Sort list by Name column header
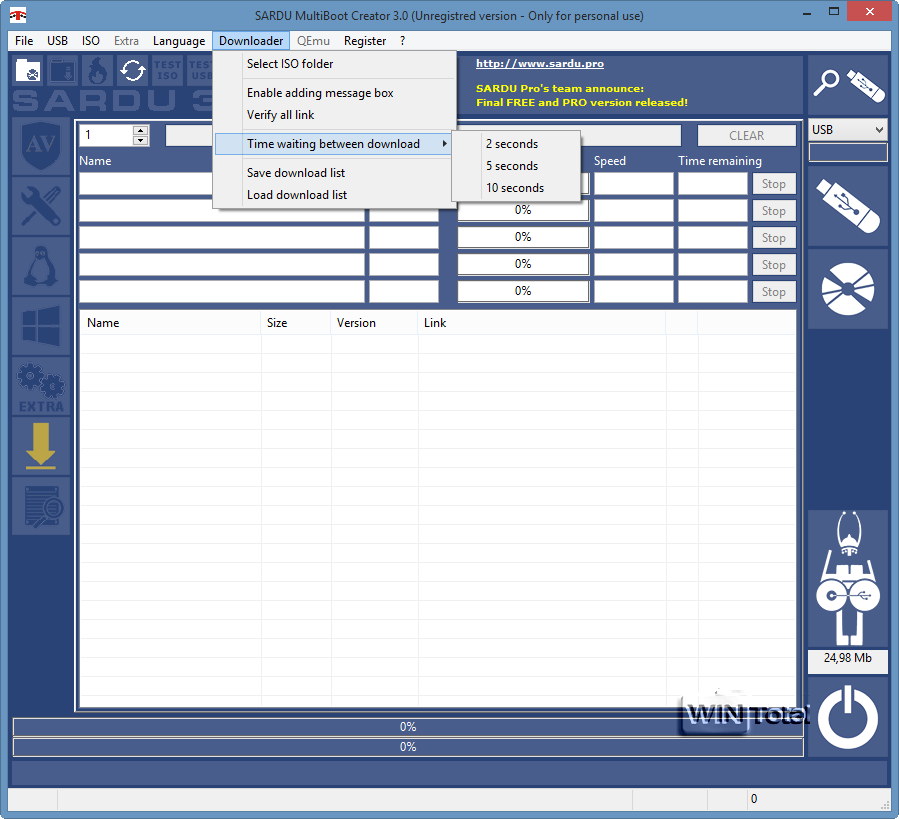The width and height of the screenshot is (899, 819). pyautogui.click(x=170, y=323)
